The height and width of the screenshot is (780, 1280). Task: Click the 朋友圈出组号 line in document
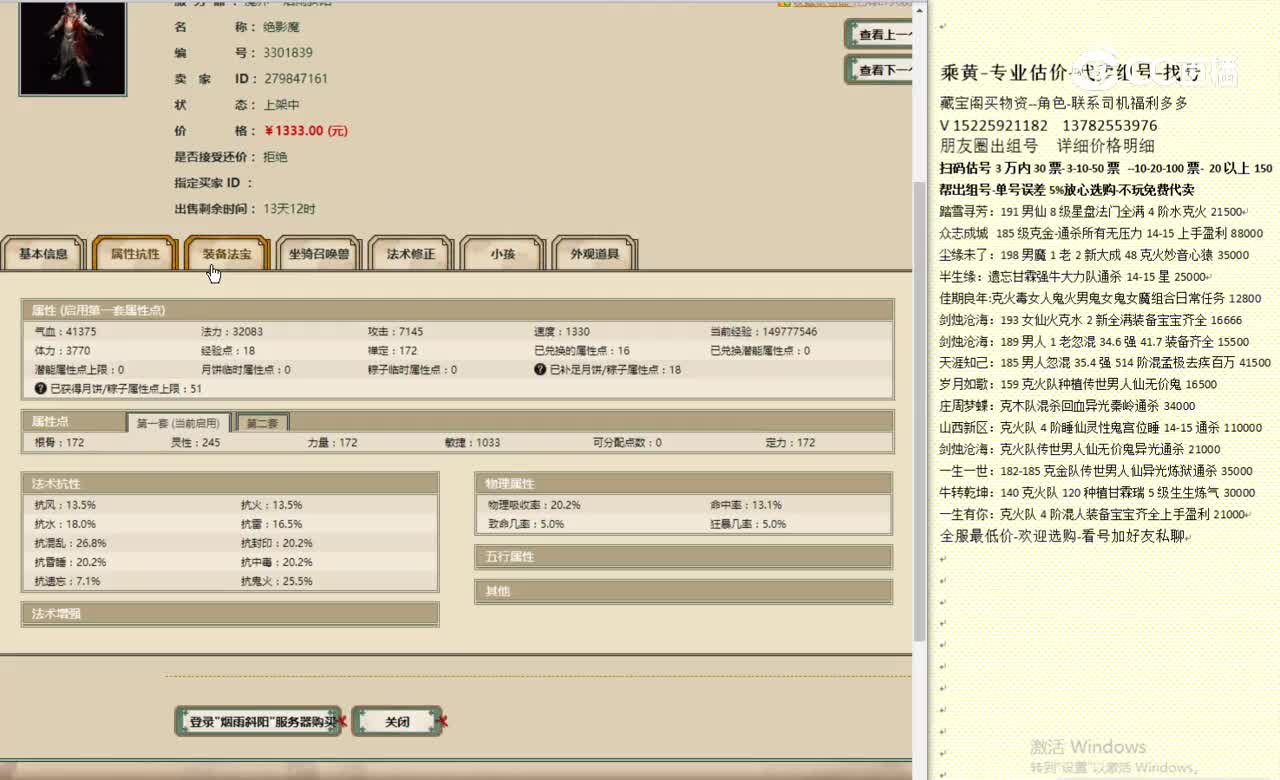coord(1047,146)
